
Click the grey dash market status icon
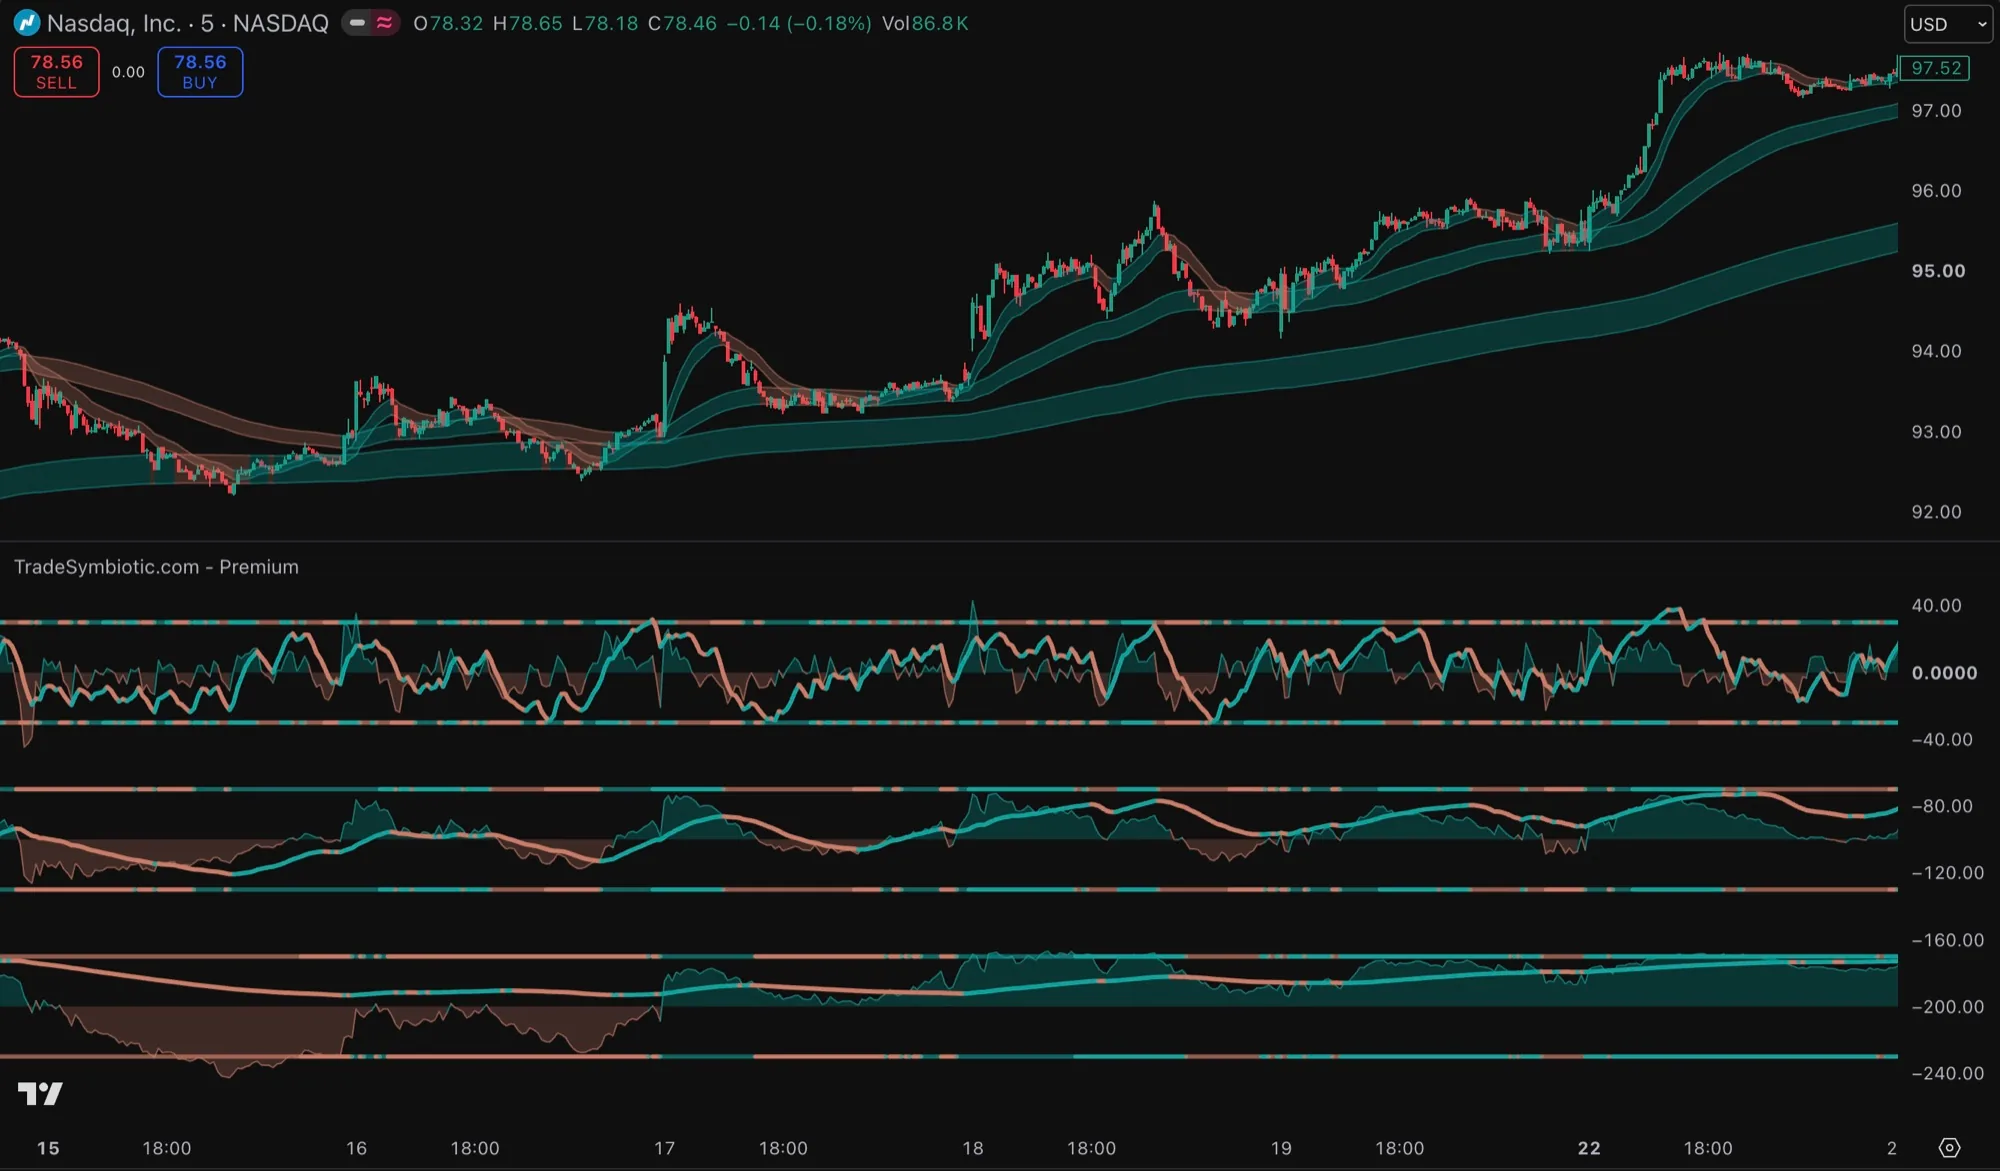tap(357, 23)
